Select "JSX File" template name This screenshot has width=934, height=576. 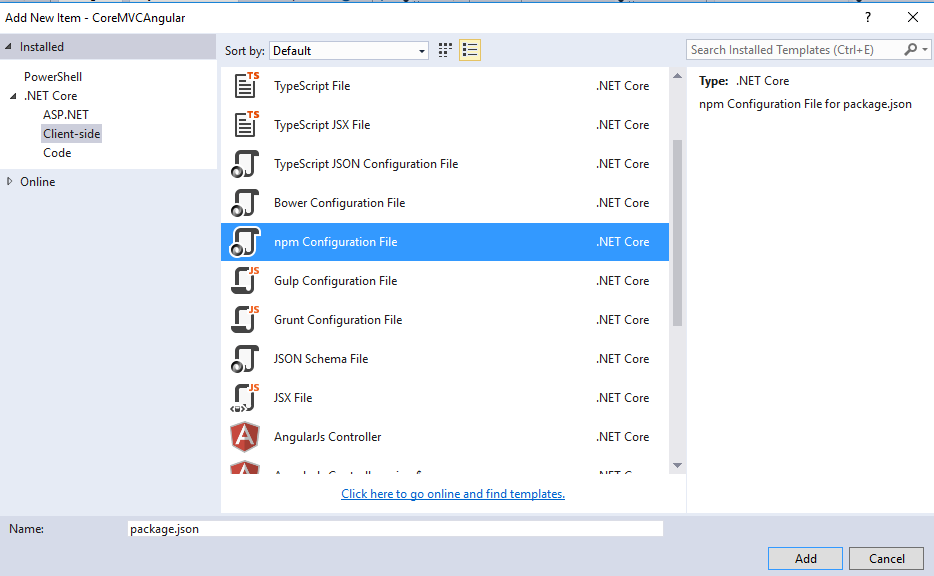click(293, 398)
